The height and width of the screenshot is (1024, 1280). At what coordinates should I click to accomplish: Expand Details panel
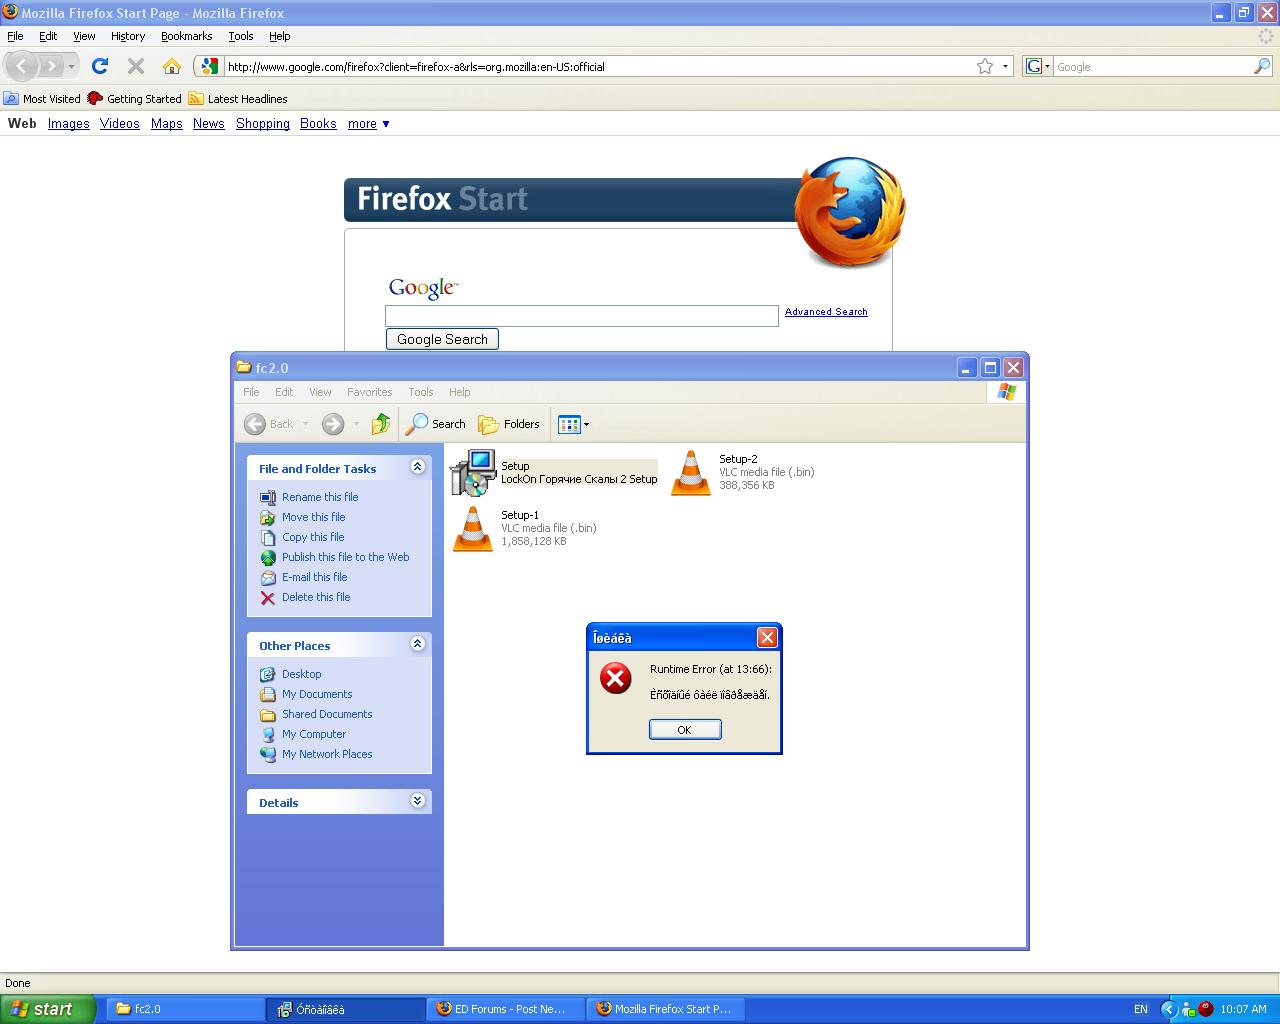click(x=418, y=801)
